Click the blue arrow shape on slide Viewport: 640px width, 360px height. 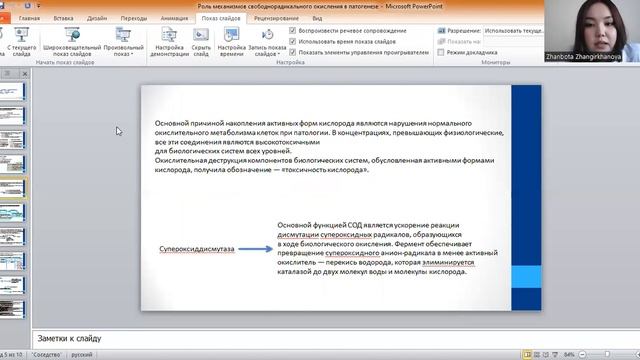click(x=256, y=249)
